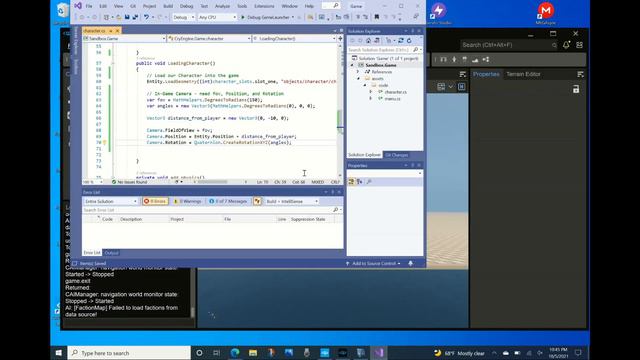The height and width of the screenshot is (360, 640).
Task: Click the editor horizontal scrollbar
Action: [x=220, y=182]
